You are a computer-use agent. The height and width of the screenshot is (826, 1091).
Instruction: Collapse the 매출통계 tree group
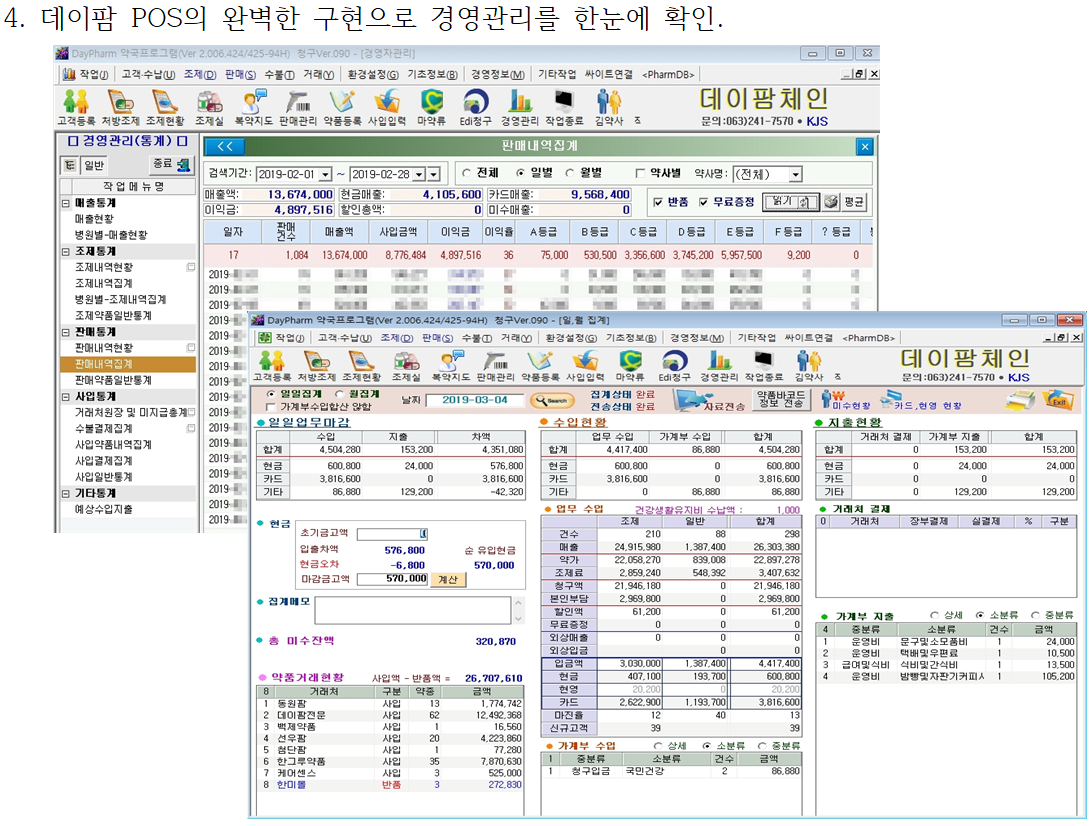click(66, 203)
